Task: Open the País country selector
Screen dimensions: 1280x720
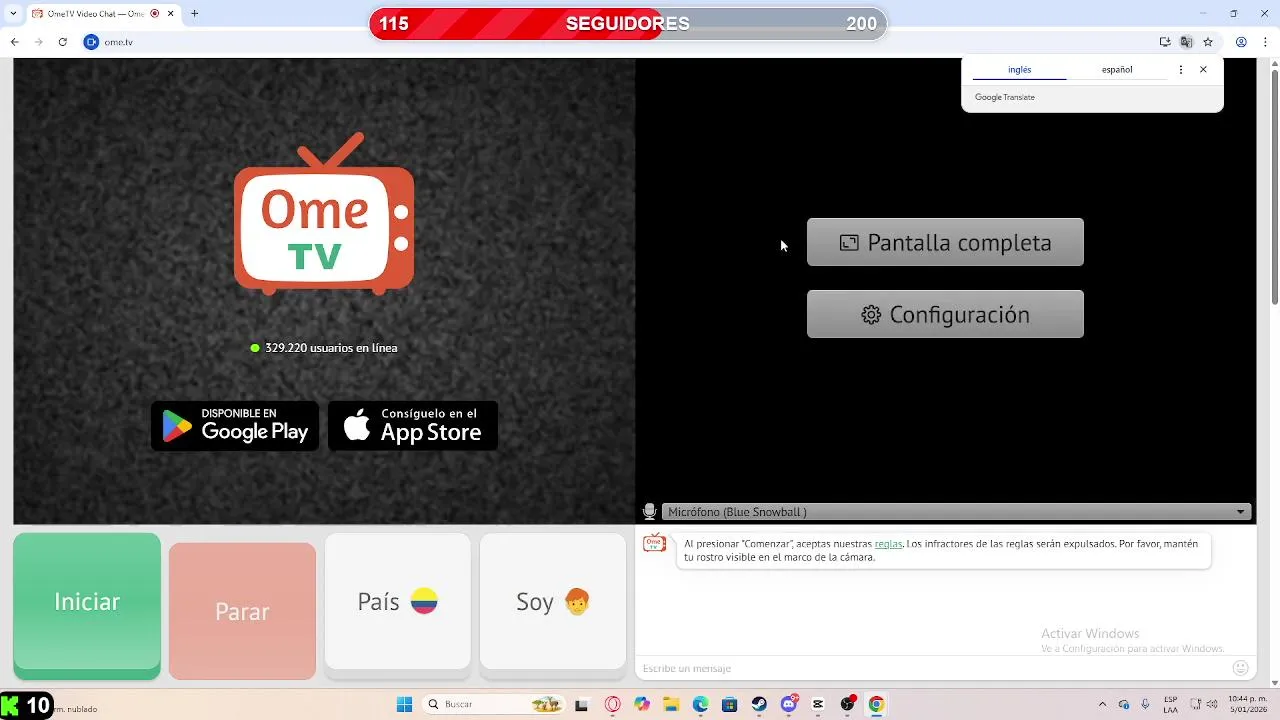Action: pyautogui.click(x=397, y=601)
